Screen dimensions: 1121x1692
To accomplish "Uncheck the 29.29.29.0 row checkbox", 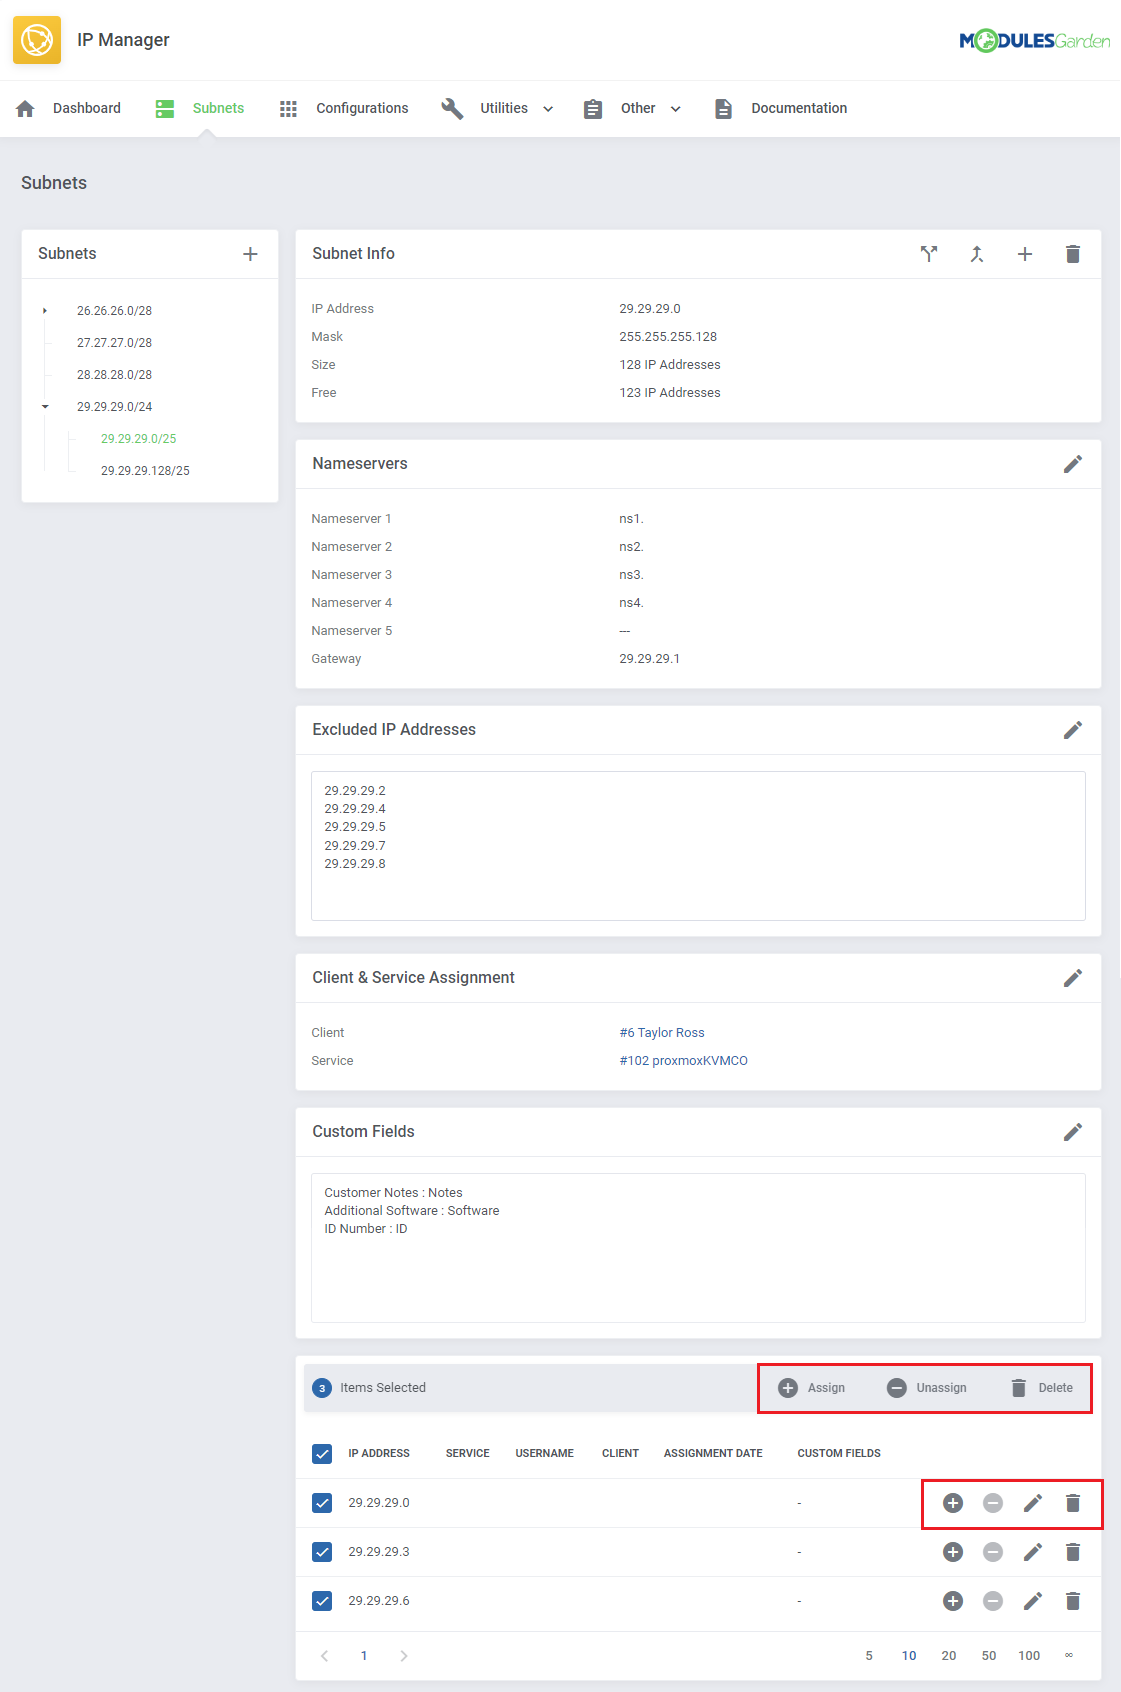I will (322, 1503).
